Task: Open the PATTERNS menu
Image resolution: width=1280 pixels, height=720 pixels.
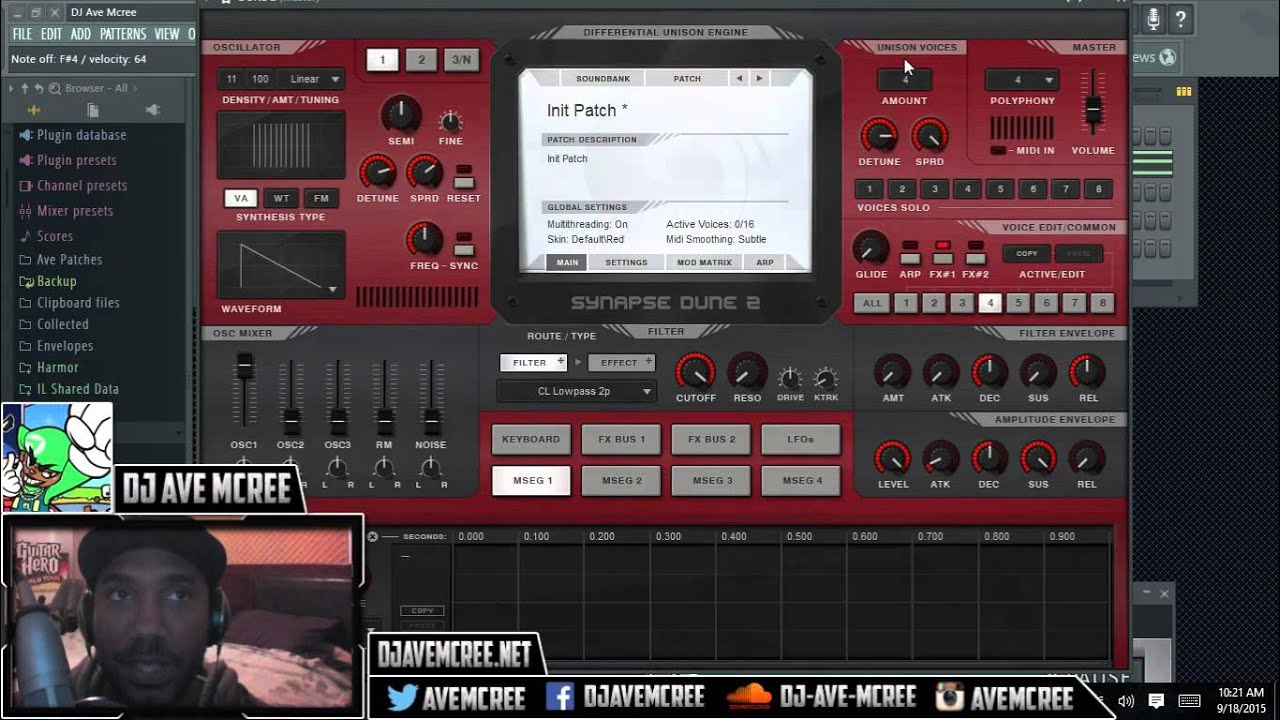Action: coord(121,33)
